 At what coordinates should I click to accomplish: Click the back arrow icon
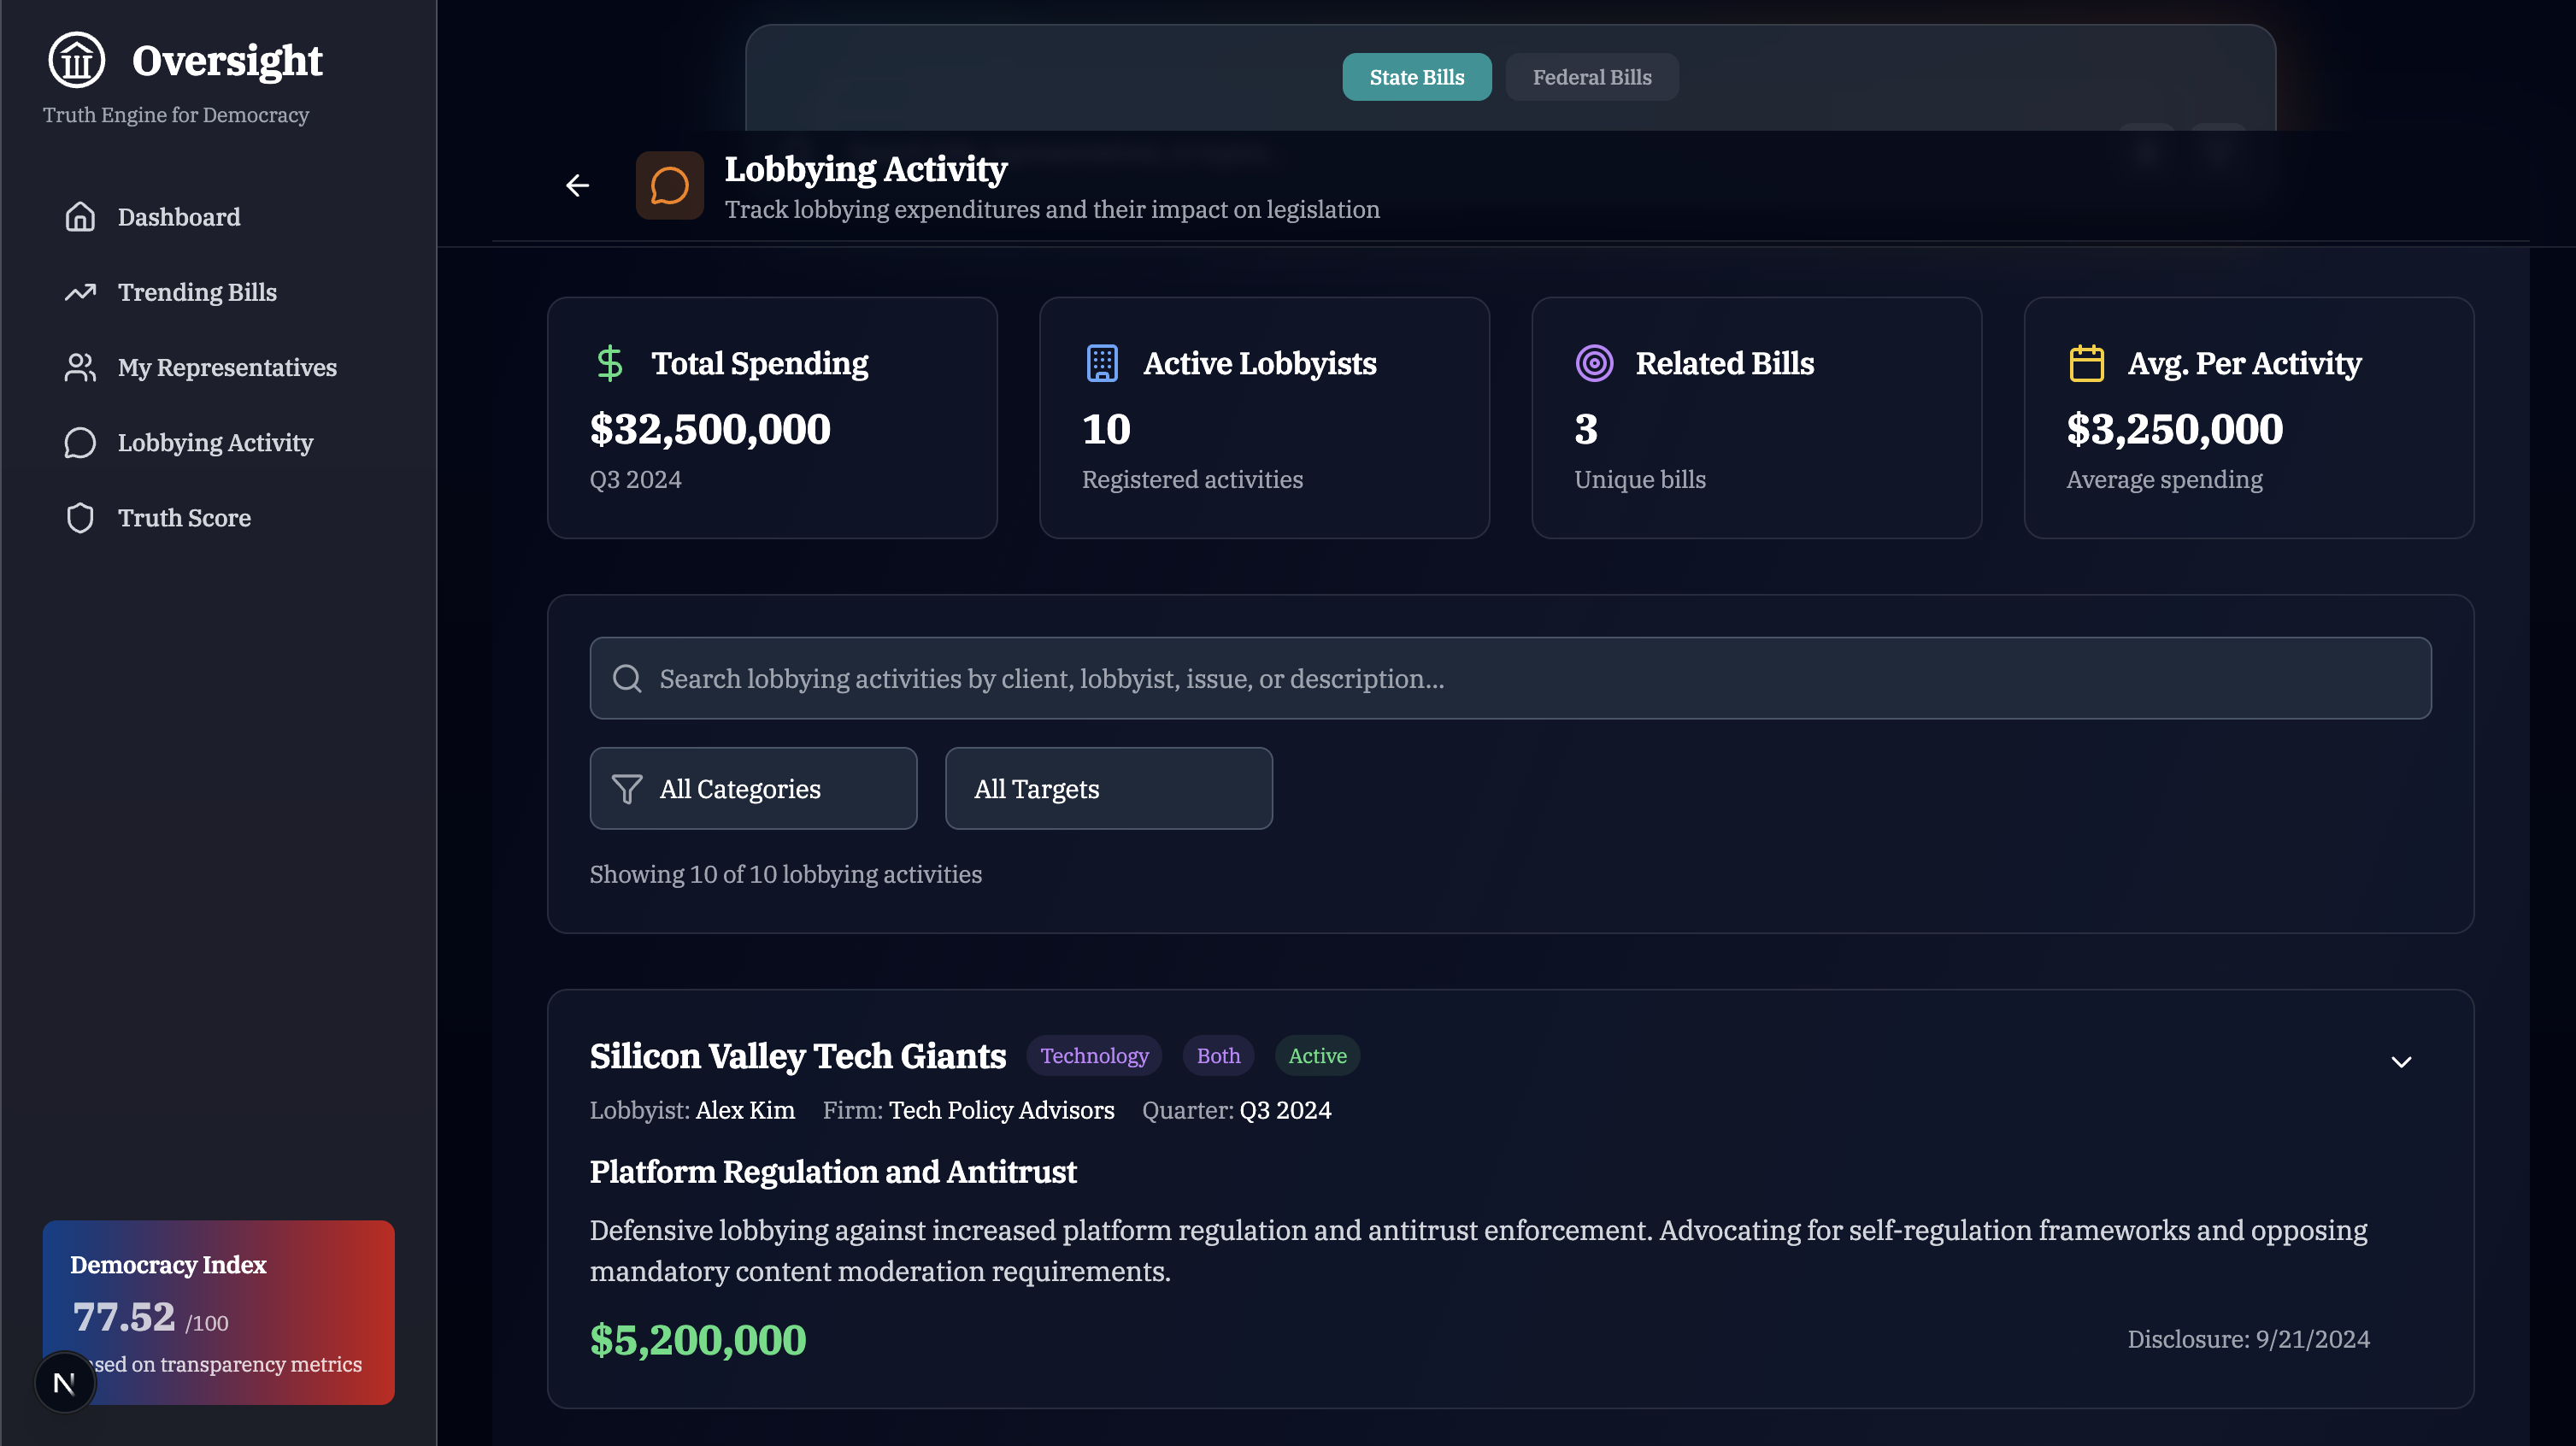tap(577, 185)
